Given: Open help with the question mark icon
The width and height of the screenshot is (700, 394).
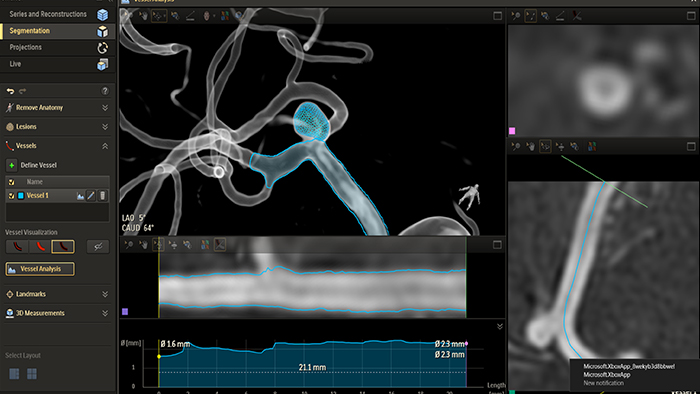Looking at the screenshot, I should (105, 91).
